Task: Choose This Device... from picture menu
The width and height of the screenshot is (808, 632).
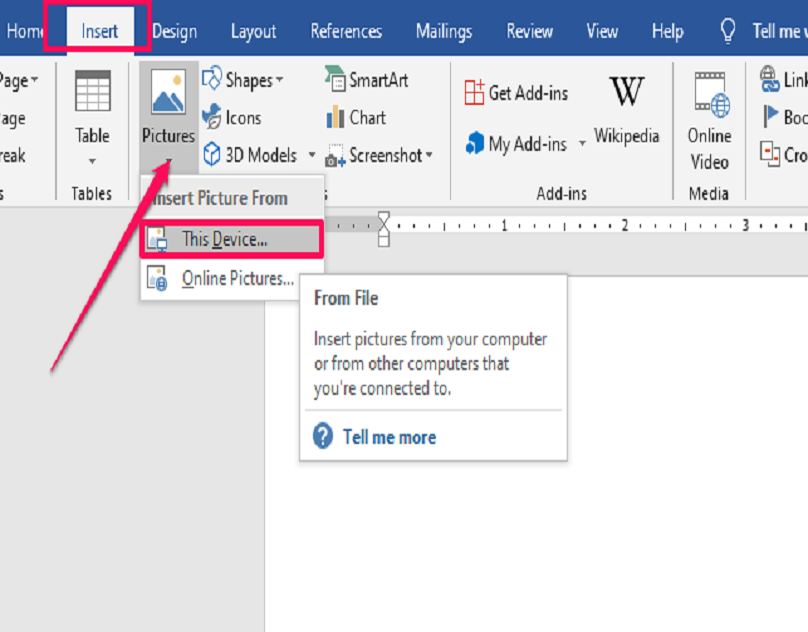Action: pyautogui.click(x=232, y=239)
